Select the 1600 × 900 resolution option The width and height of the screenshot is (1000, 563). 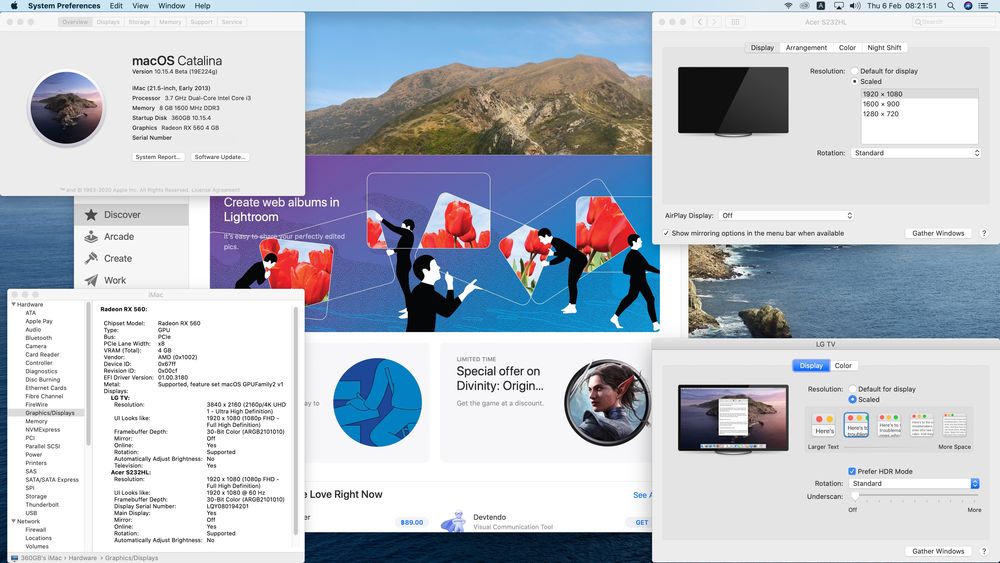click(881, 104)
